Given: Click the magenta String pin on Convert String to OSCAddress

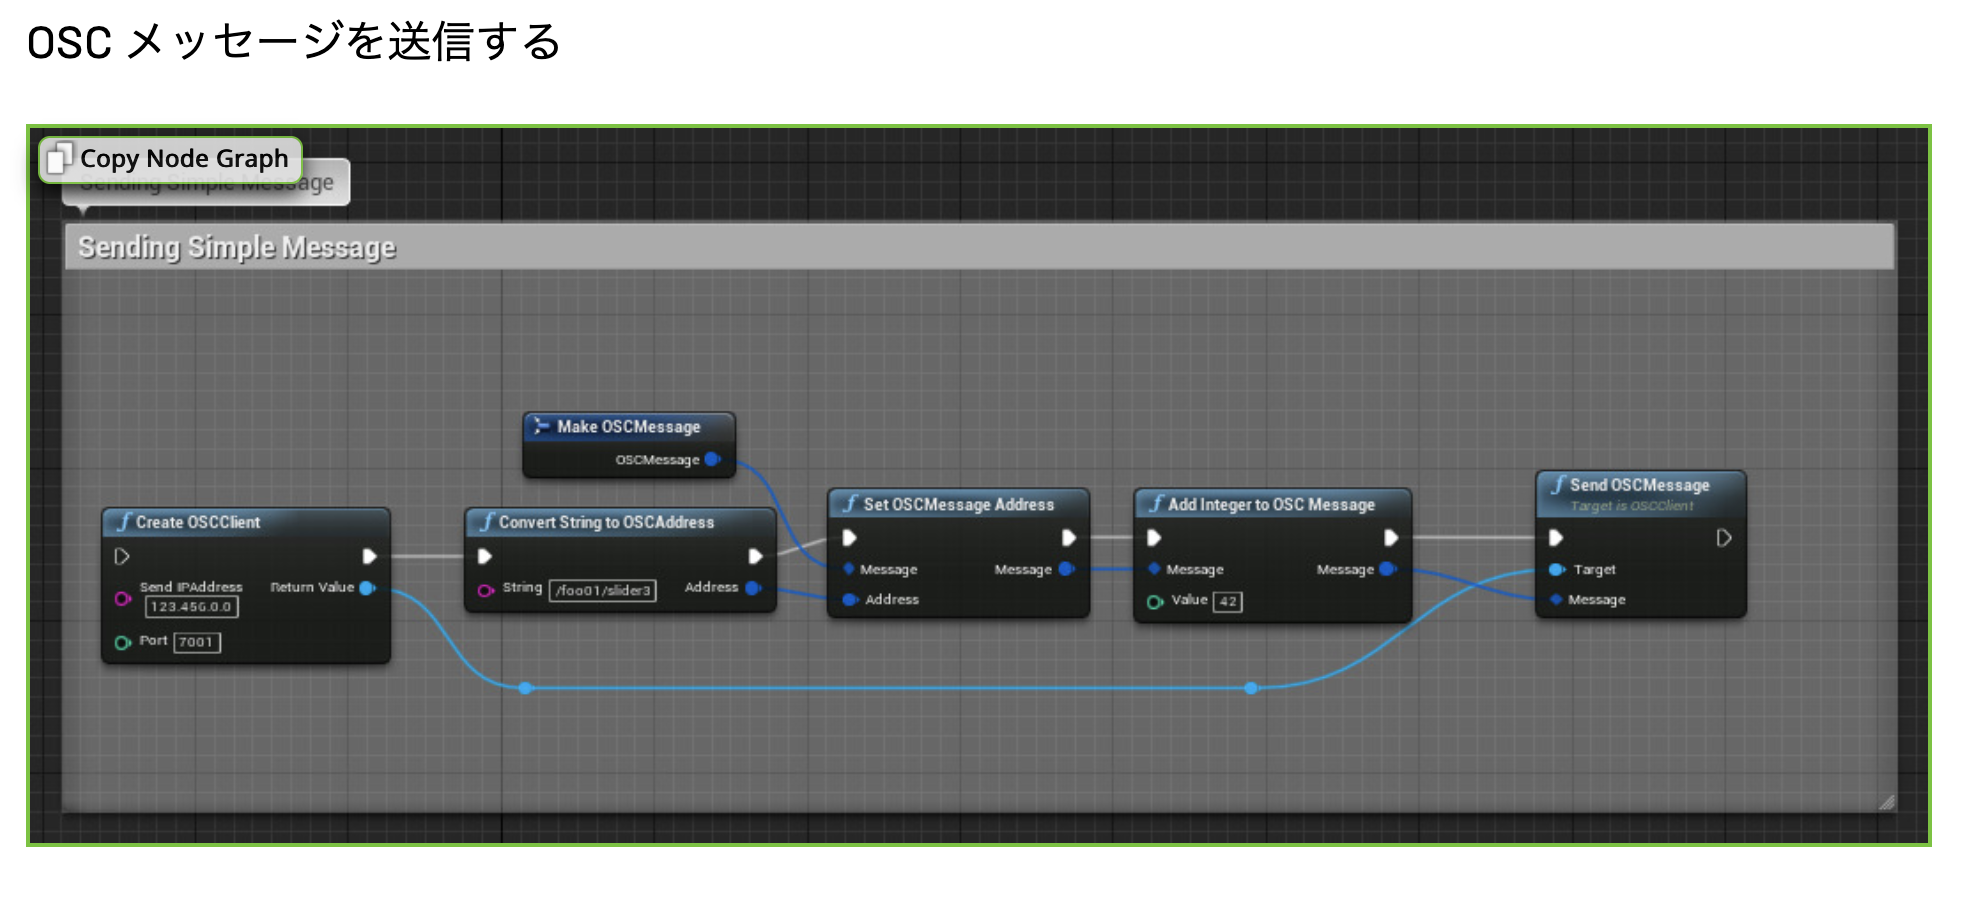Looking at the screenshot, I should (485, 589).
